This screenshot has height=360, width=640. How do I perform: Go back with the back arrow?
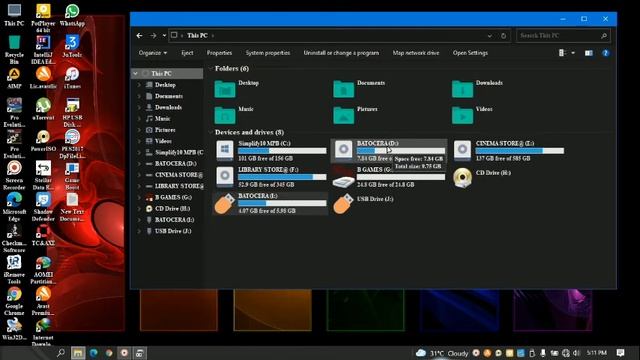(x=140, y=36)
